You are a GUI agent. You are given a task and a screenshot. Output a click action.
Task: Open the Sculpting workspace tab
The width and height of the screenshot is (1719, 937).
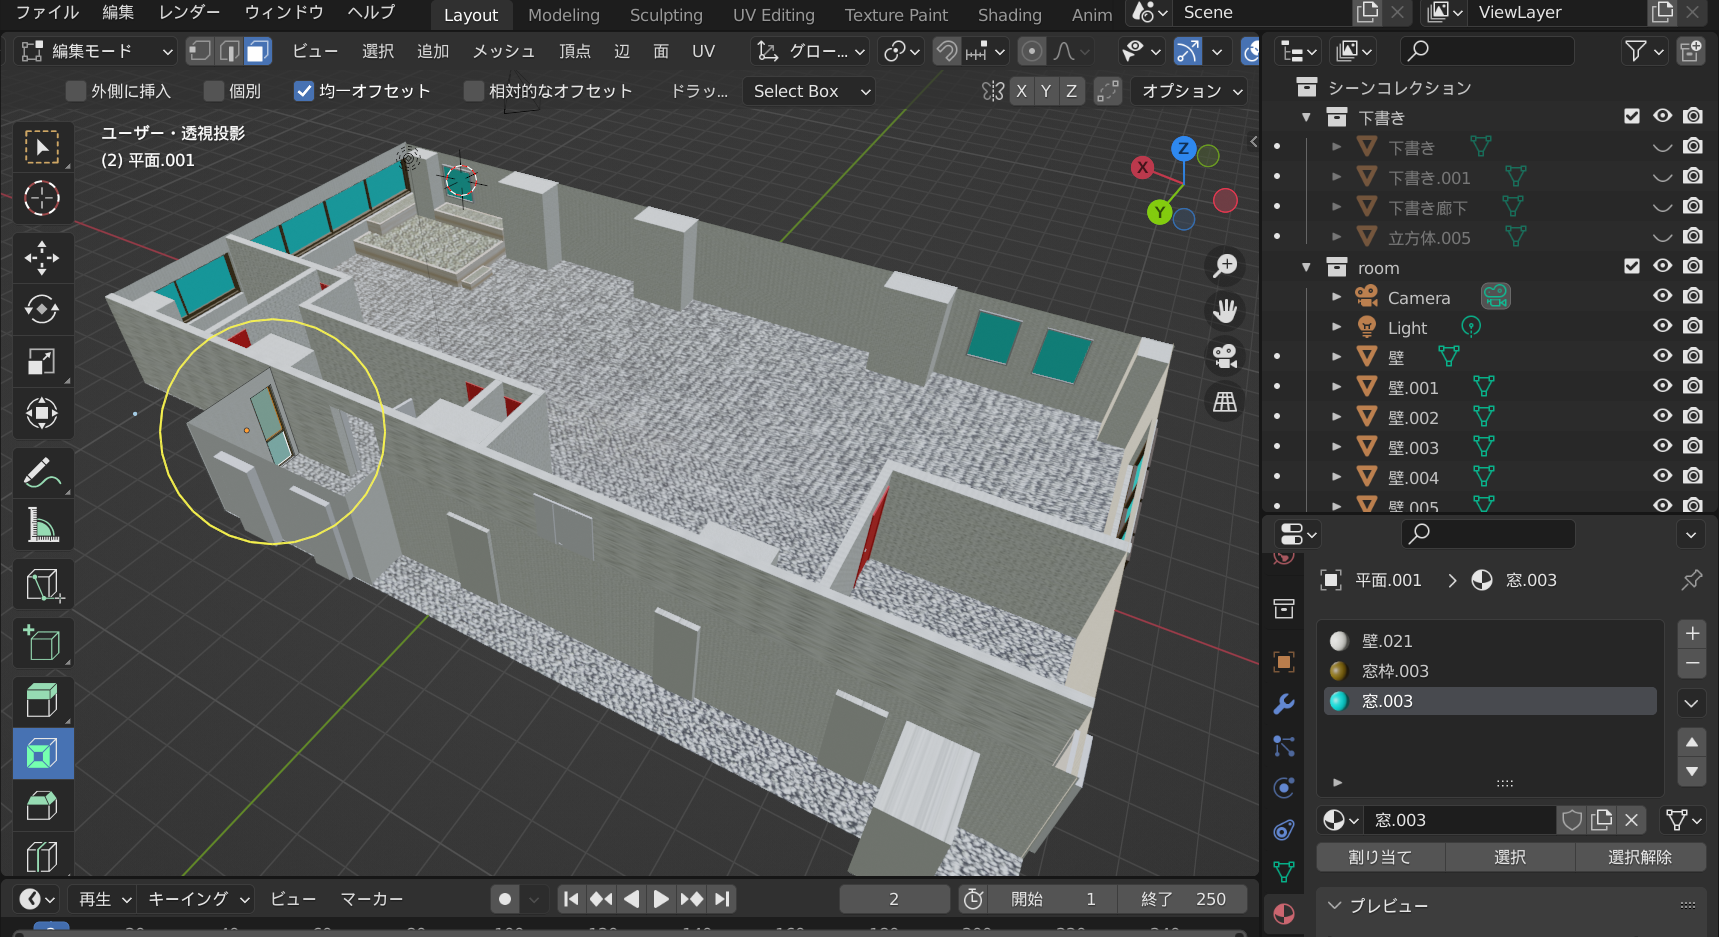665,15
